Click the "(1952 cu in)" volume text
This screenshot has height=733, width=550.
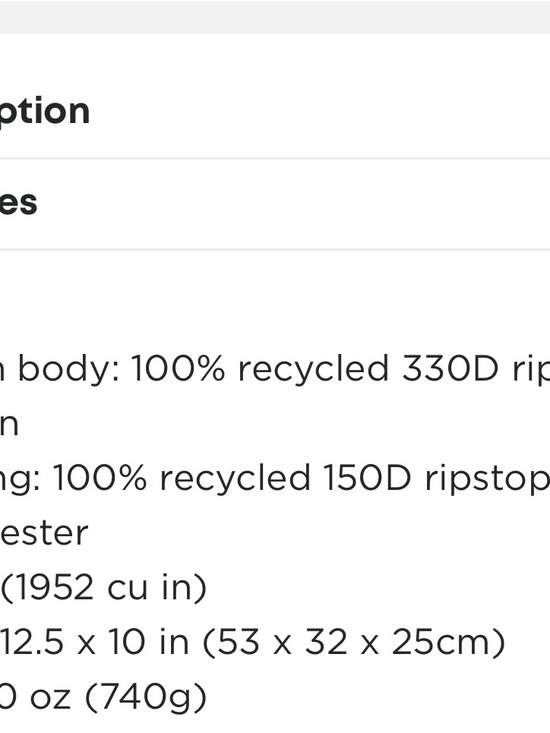tap(104, 587)
